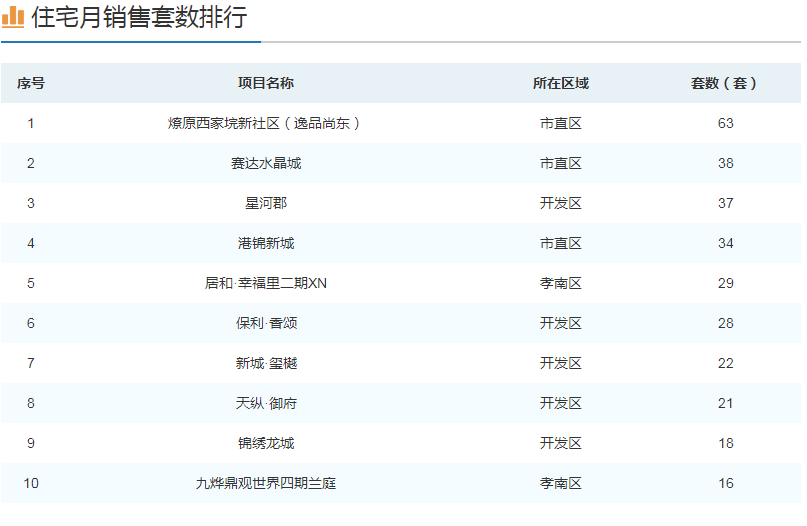Click 孝南区 in the row ranked 5
The image size is (807, 526).
[560, 283]
